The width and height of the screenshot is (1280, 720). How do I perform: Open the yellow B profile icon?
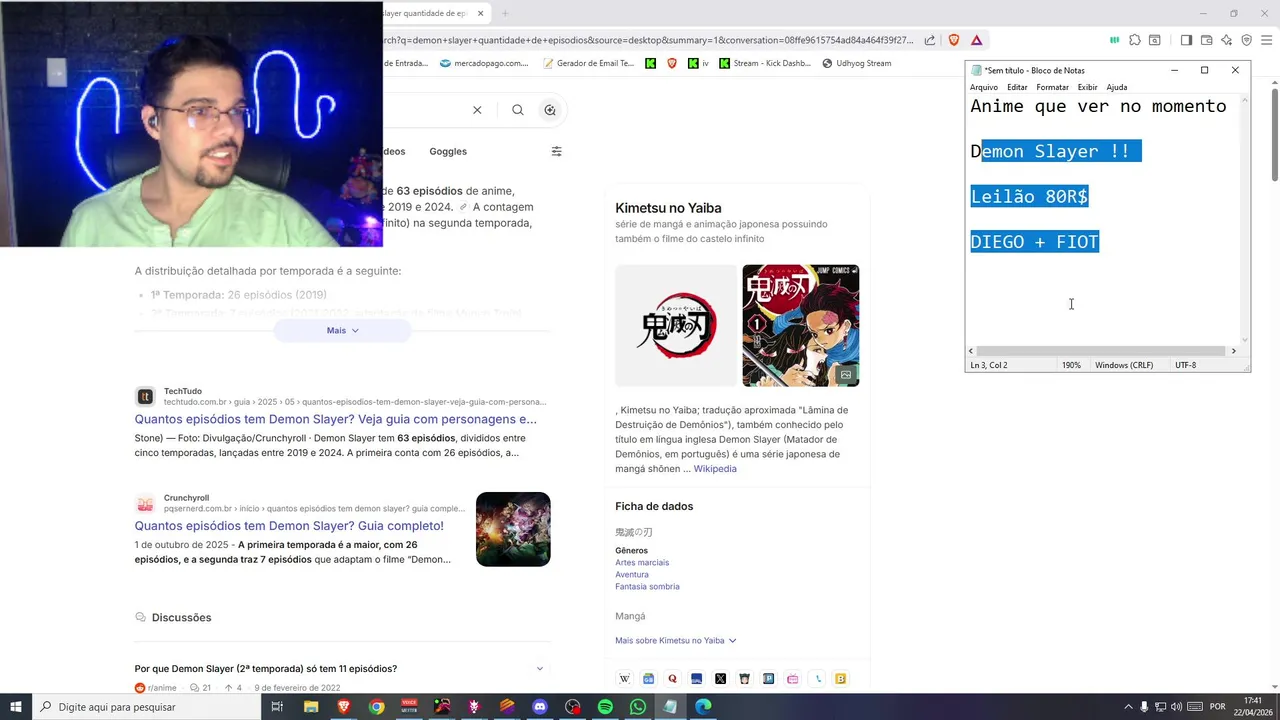pos(840,678)
